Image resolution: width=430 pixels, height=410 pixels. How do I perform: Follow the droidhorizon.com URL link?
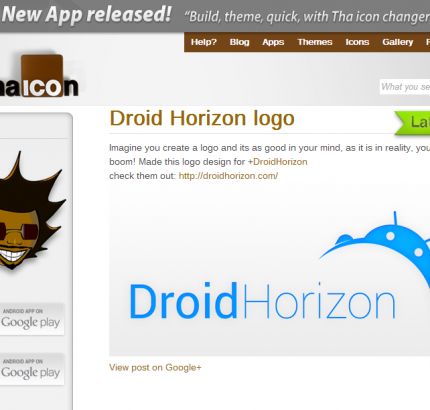pyautogui.click(x=228, y=176)
